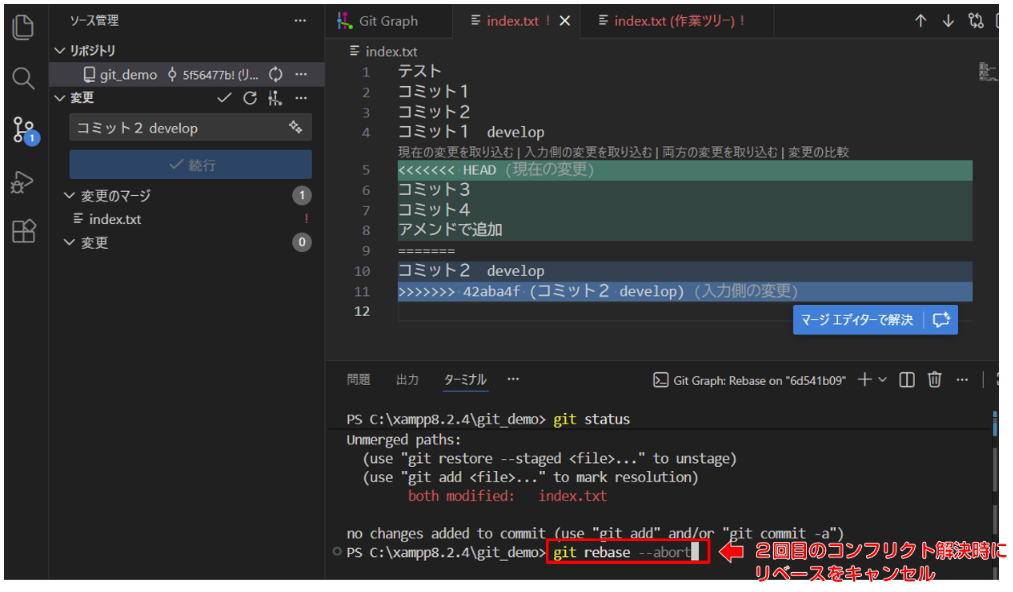Split the terminal pane
Viewport: 1013px width, 592px height.
point(907,380)
